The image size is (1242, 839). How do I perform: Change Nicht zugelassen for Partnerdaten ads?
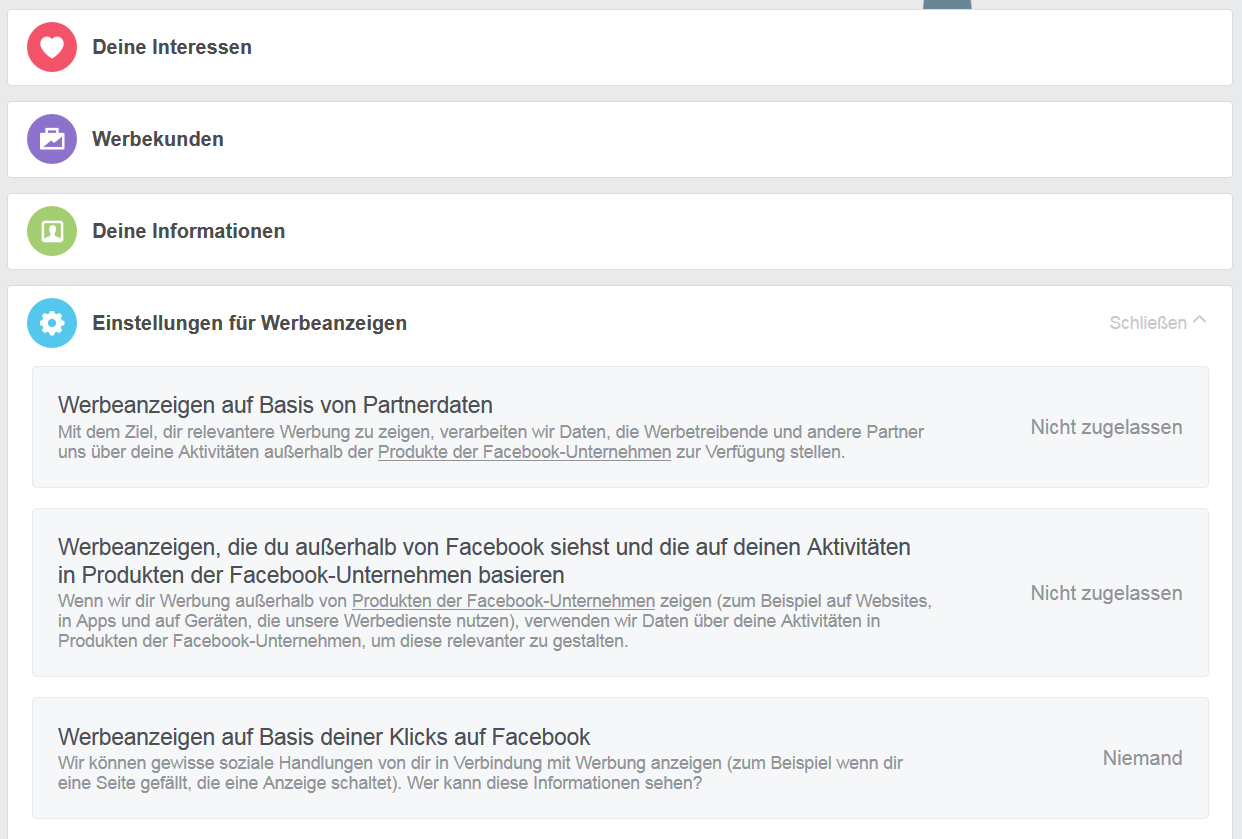point(1106,427)
